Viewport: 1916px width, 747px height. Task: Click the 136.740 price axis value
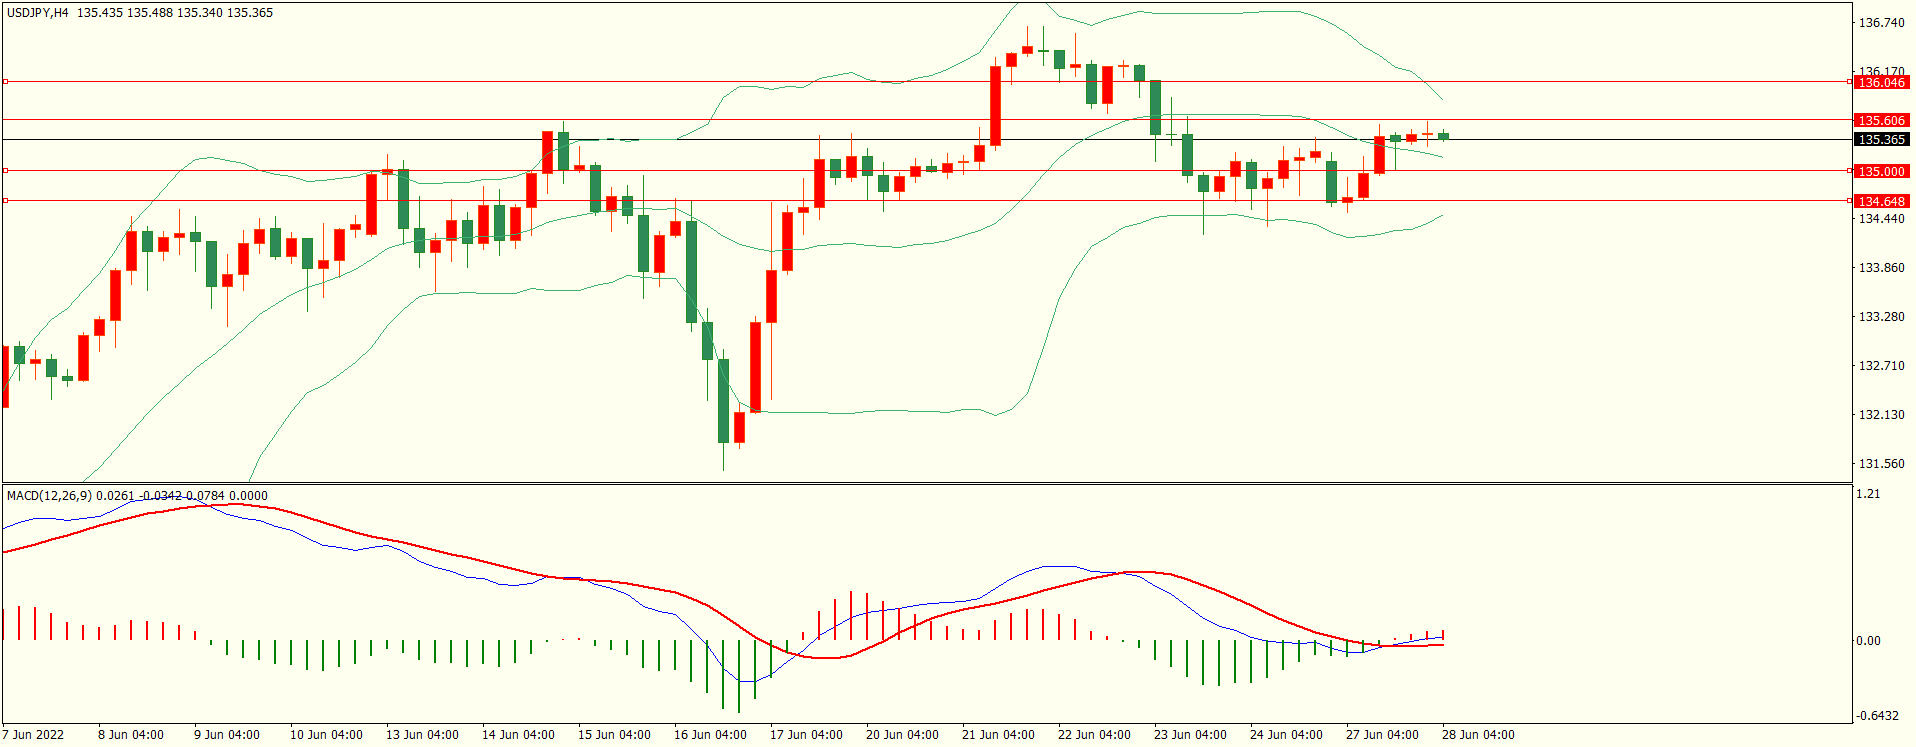click(1881, 23)
